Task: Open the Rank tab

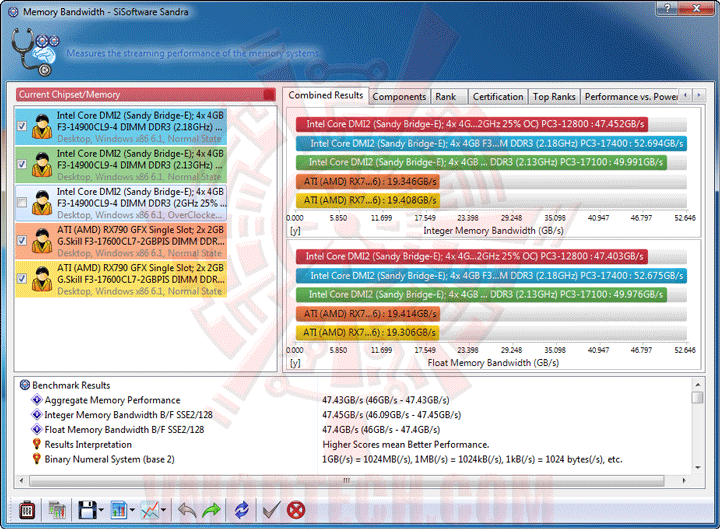Action: pyautogui.click(x=446, y=97)
